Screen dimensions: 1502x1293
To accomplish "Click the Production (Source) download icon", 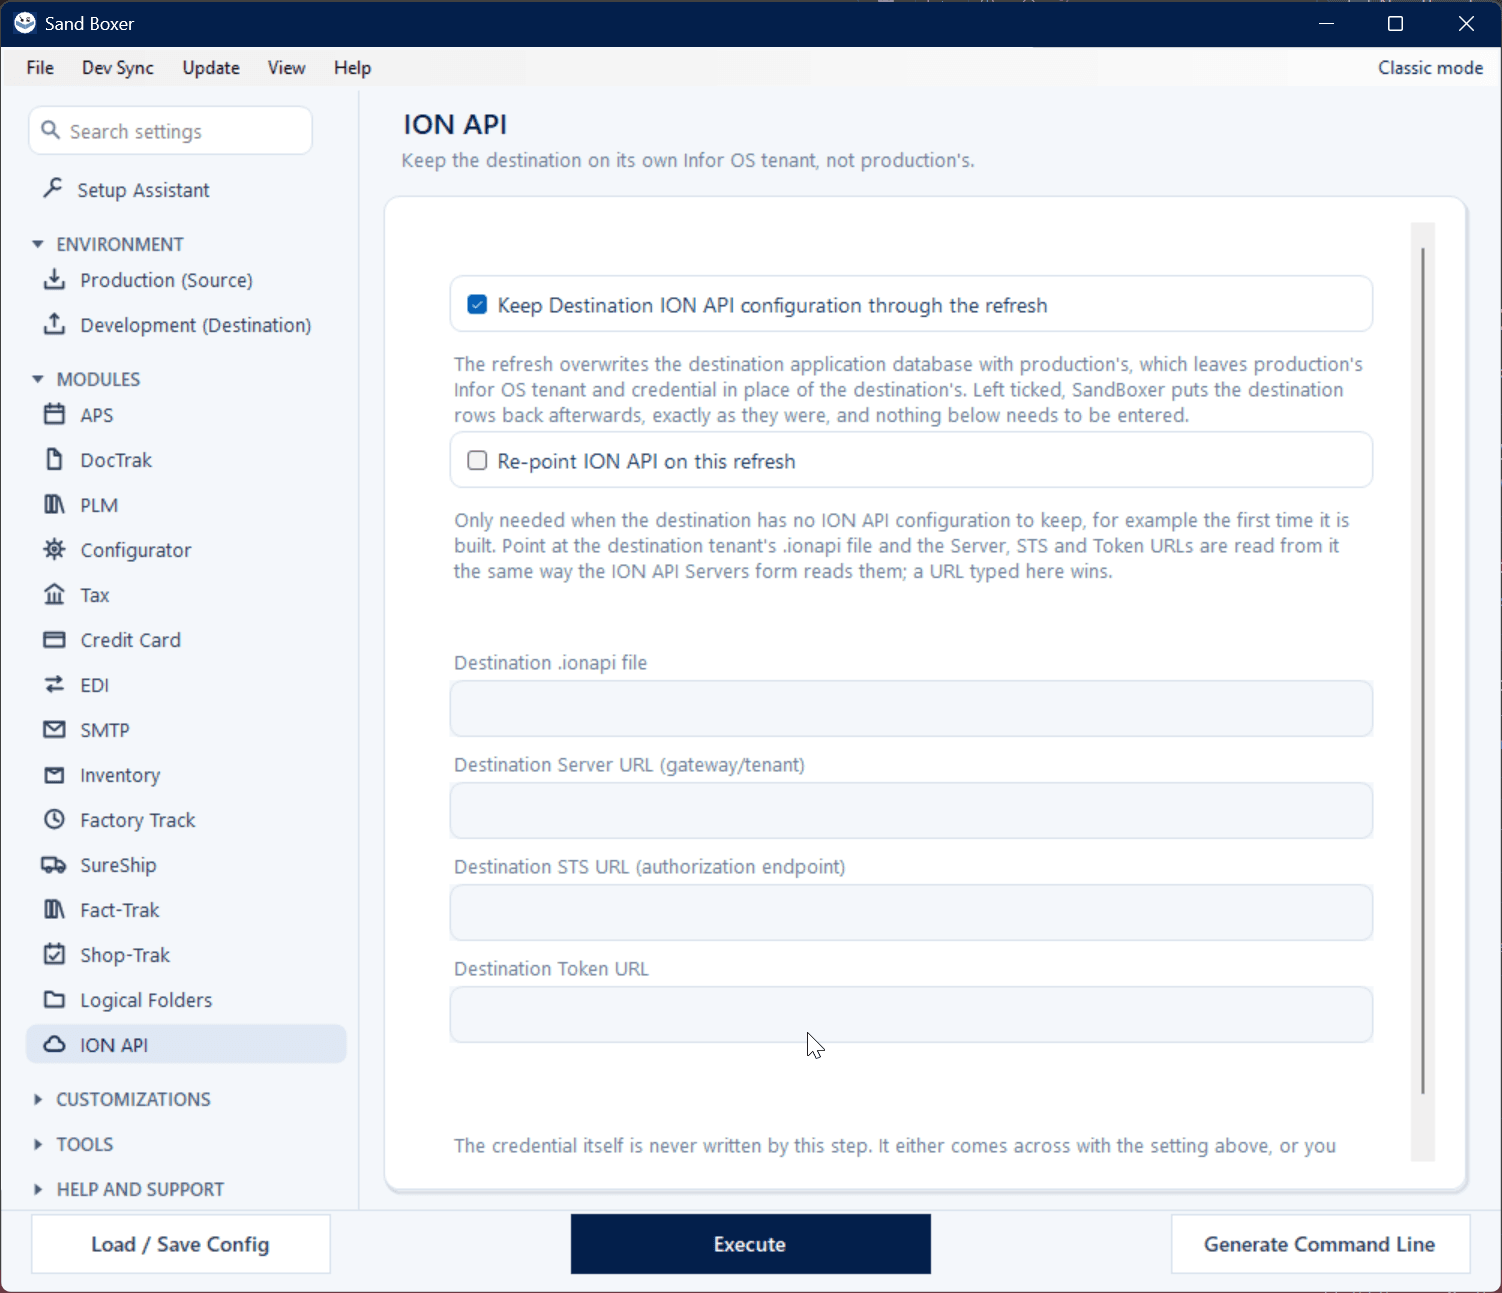I will pos(55,279).
